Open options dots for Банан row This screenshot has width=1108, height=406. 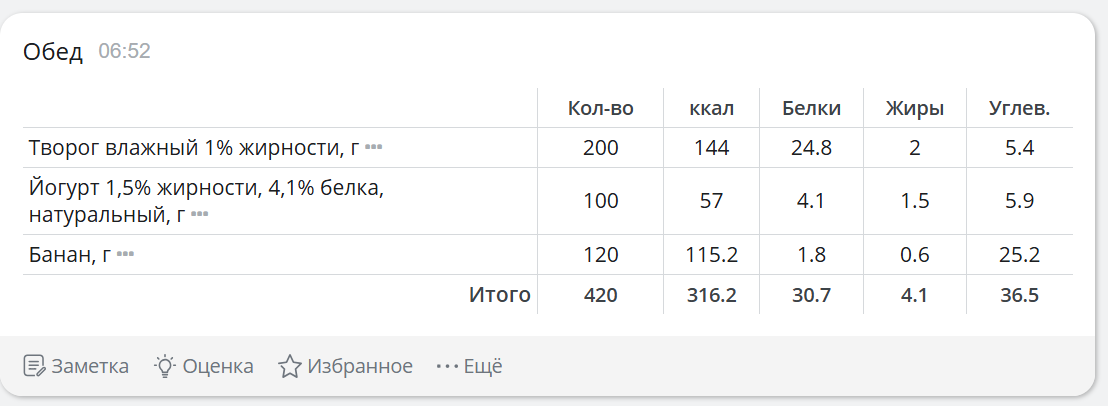coord(125,255)
